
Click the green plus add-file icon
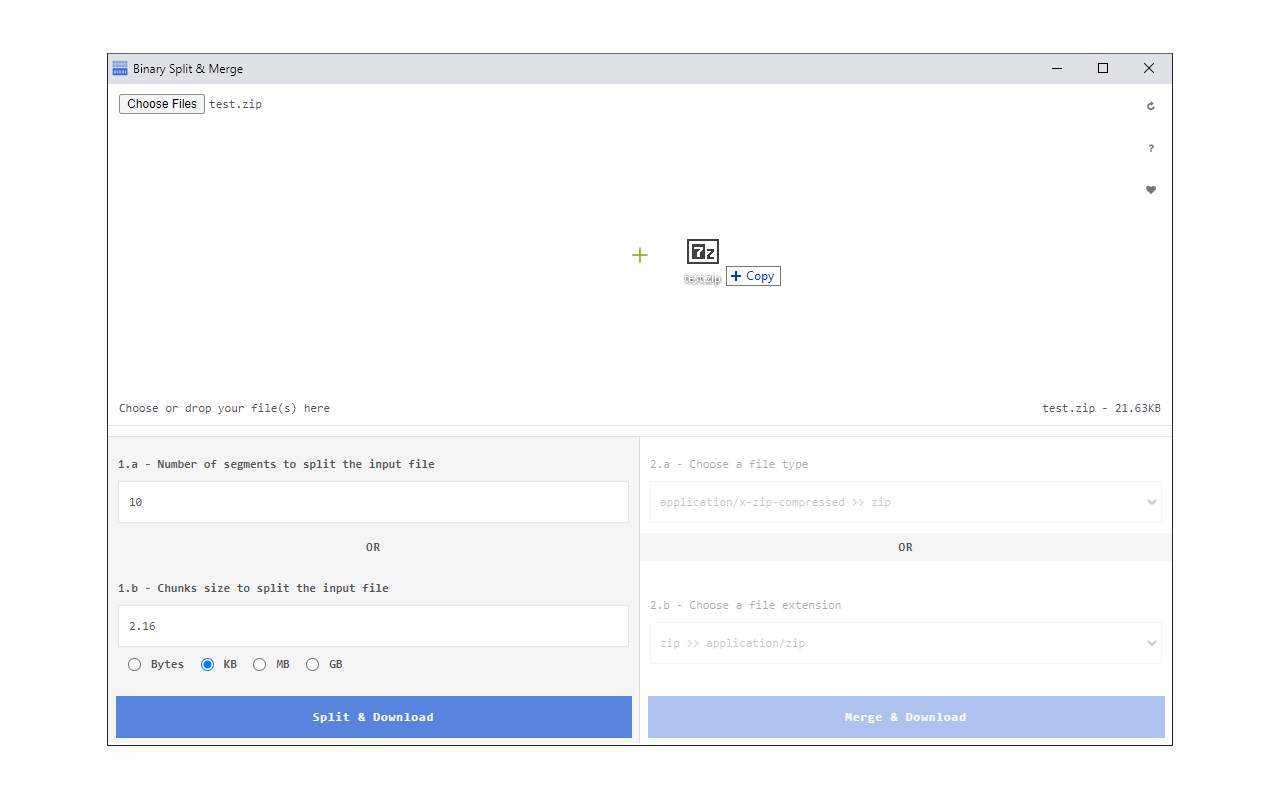click(x=639, y=255)
